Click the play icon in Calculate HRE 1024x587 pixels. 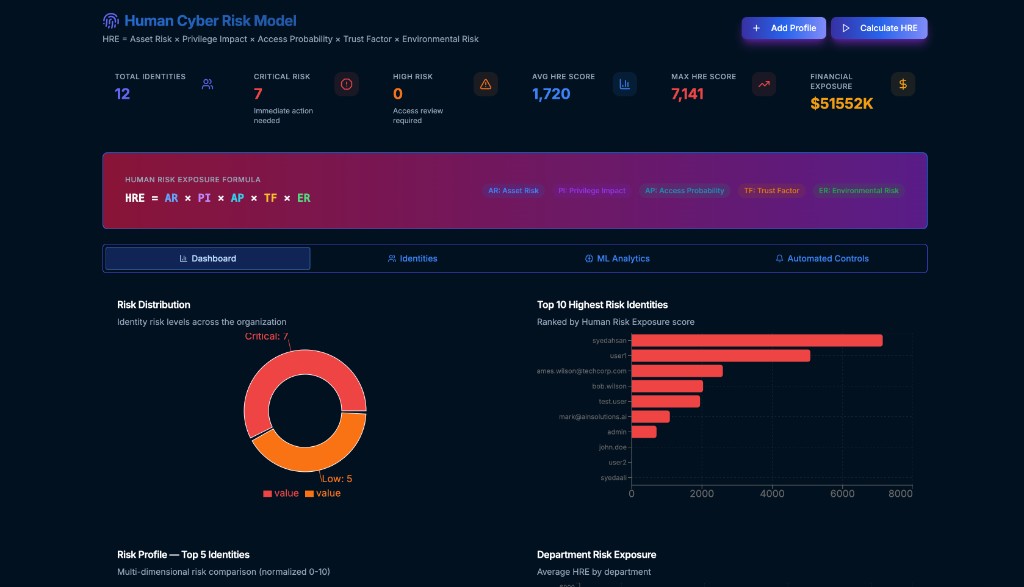coord(846,28)
